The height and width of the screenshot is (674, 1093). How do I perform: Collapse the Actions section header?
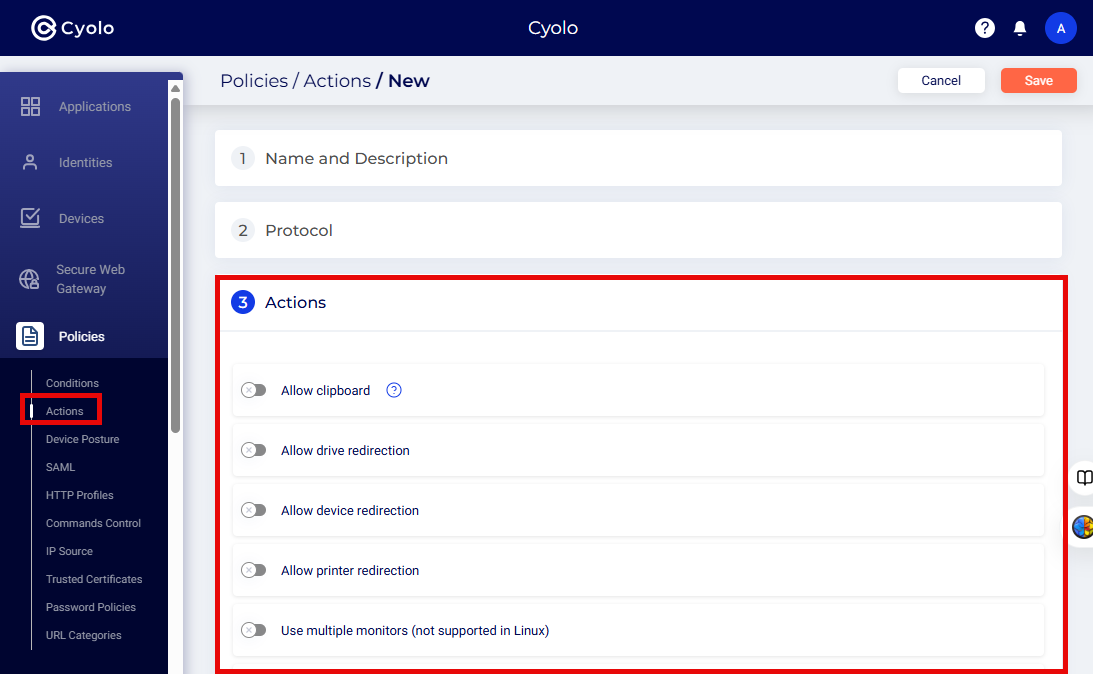tap(641, 302)
